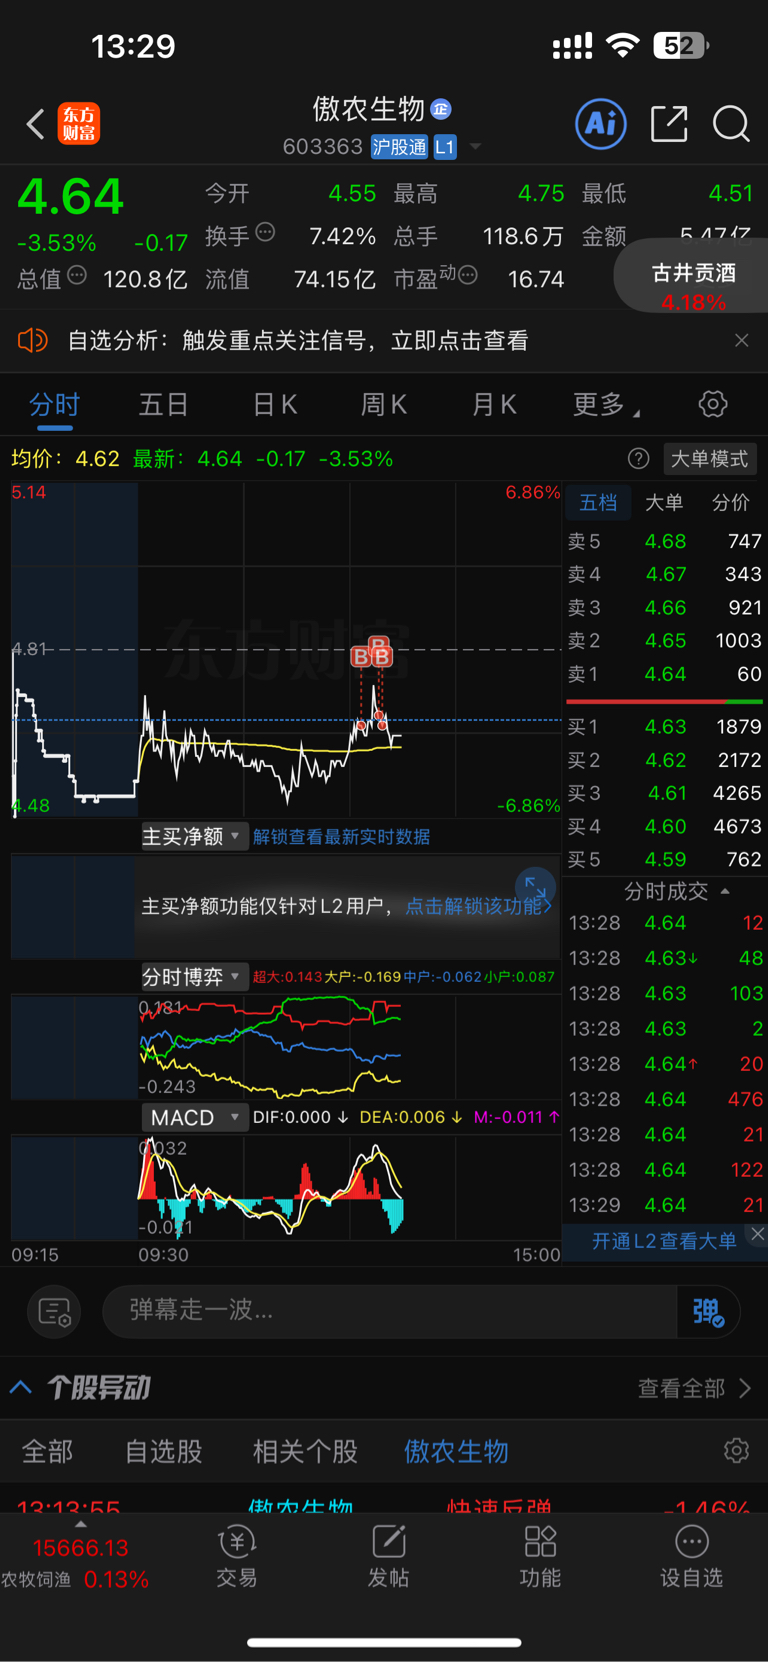Open 查看全部 for 个股异动
The height and width of the screenshot is (1662, 768).
click(x=694, y=1388)
